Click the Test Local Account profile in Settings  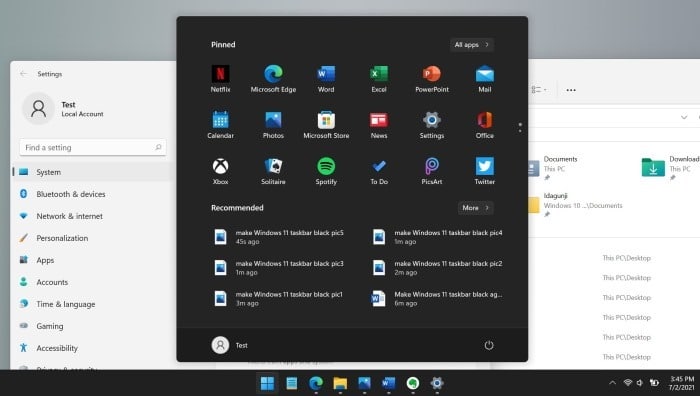coord(63,108)
